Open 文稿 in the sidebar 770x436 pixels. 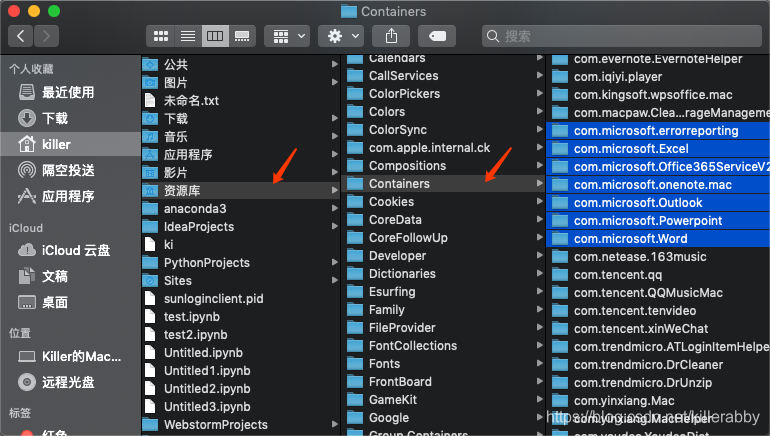click(x=70, y=276)
